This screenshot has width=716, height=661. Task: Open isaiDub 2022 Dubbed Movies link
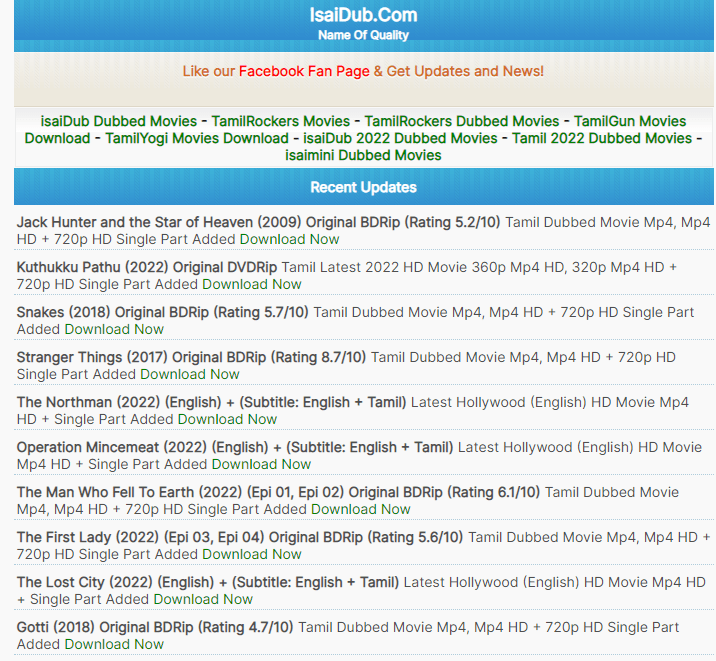click(400, 138)
